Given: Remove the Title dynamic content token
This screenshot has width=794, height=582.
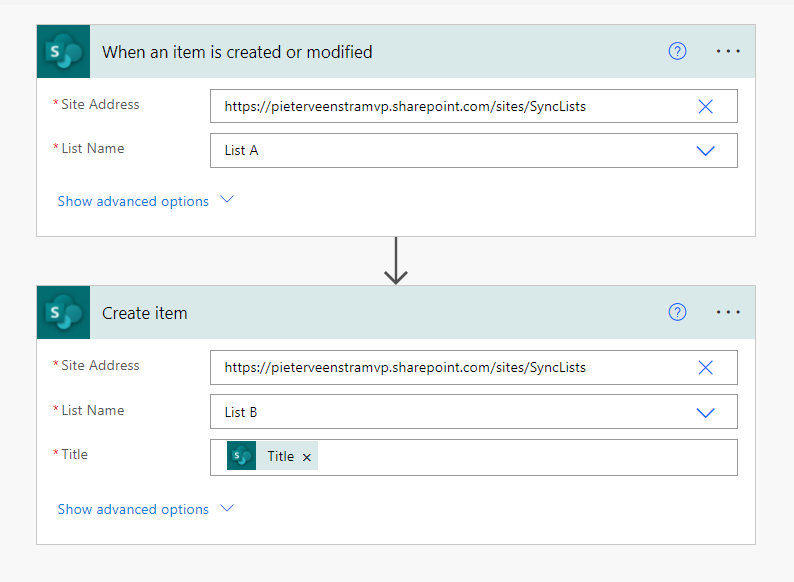Looking at the screenshot, I should [306, 457].
